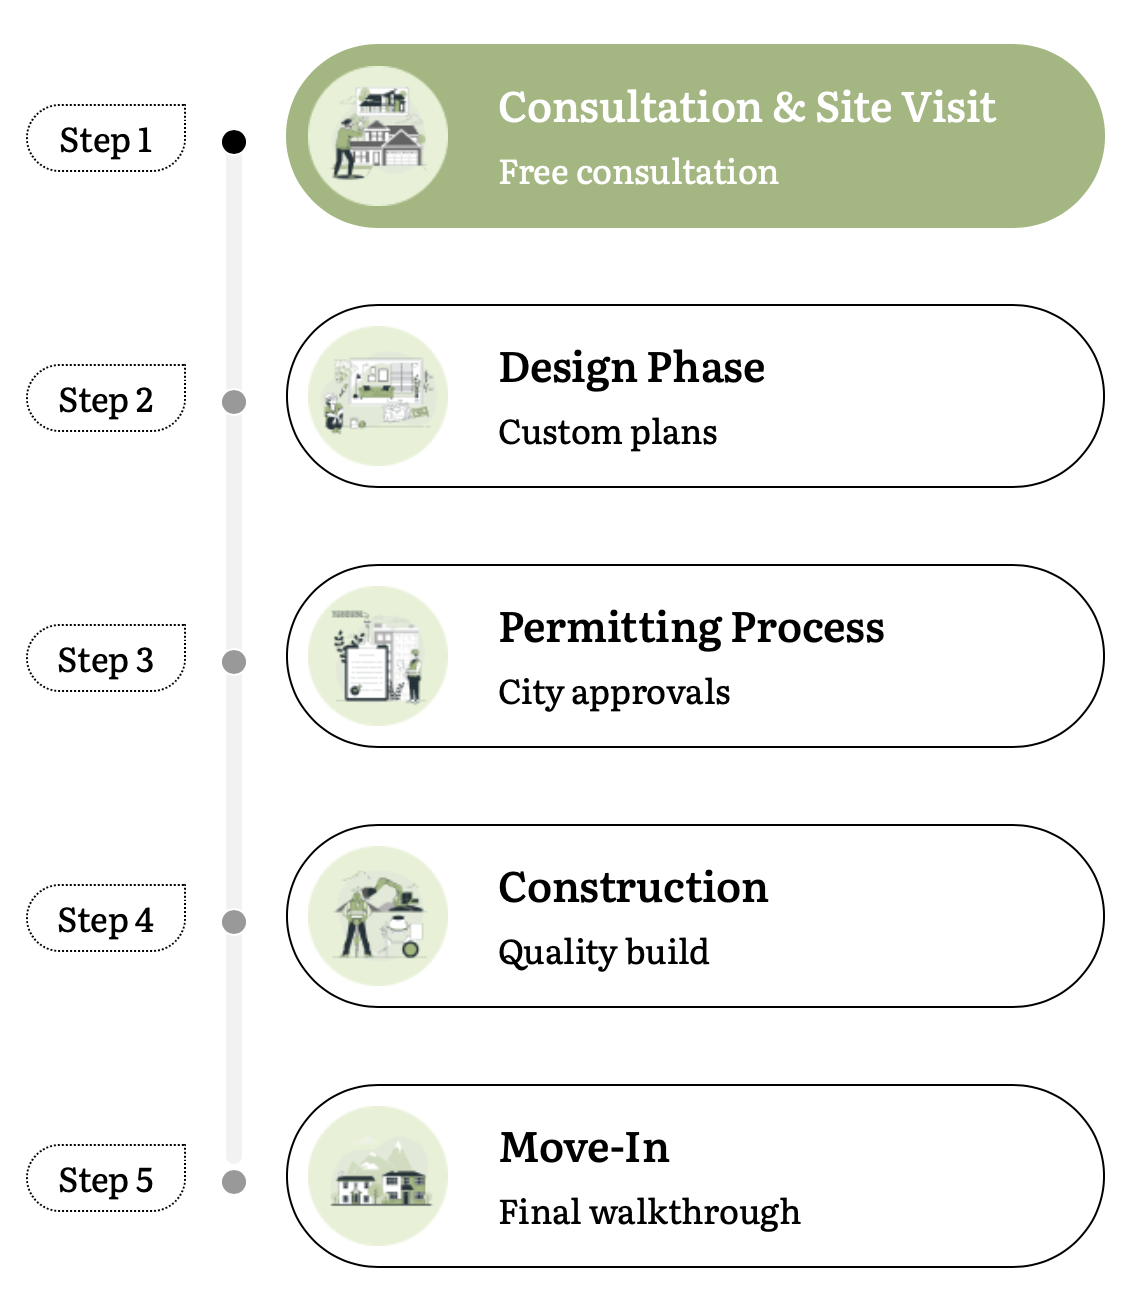Screen dimensions: 1132x1302
Task: Go to the Step 5 tab
Action: click(106, 1179)
